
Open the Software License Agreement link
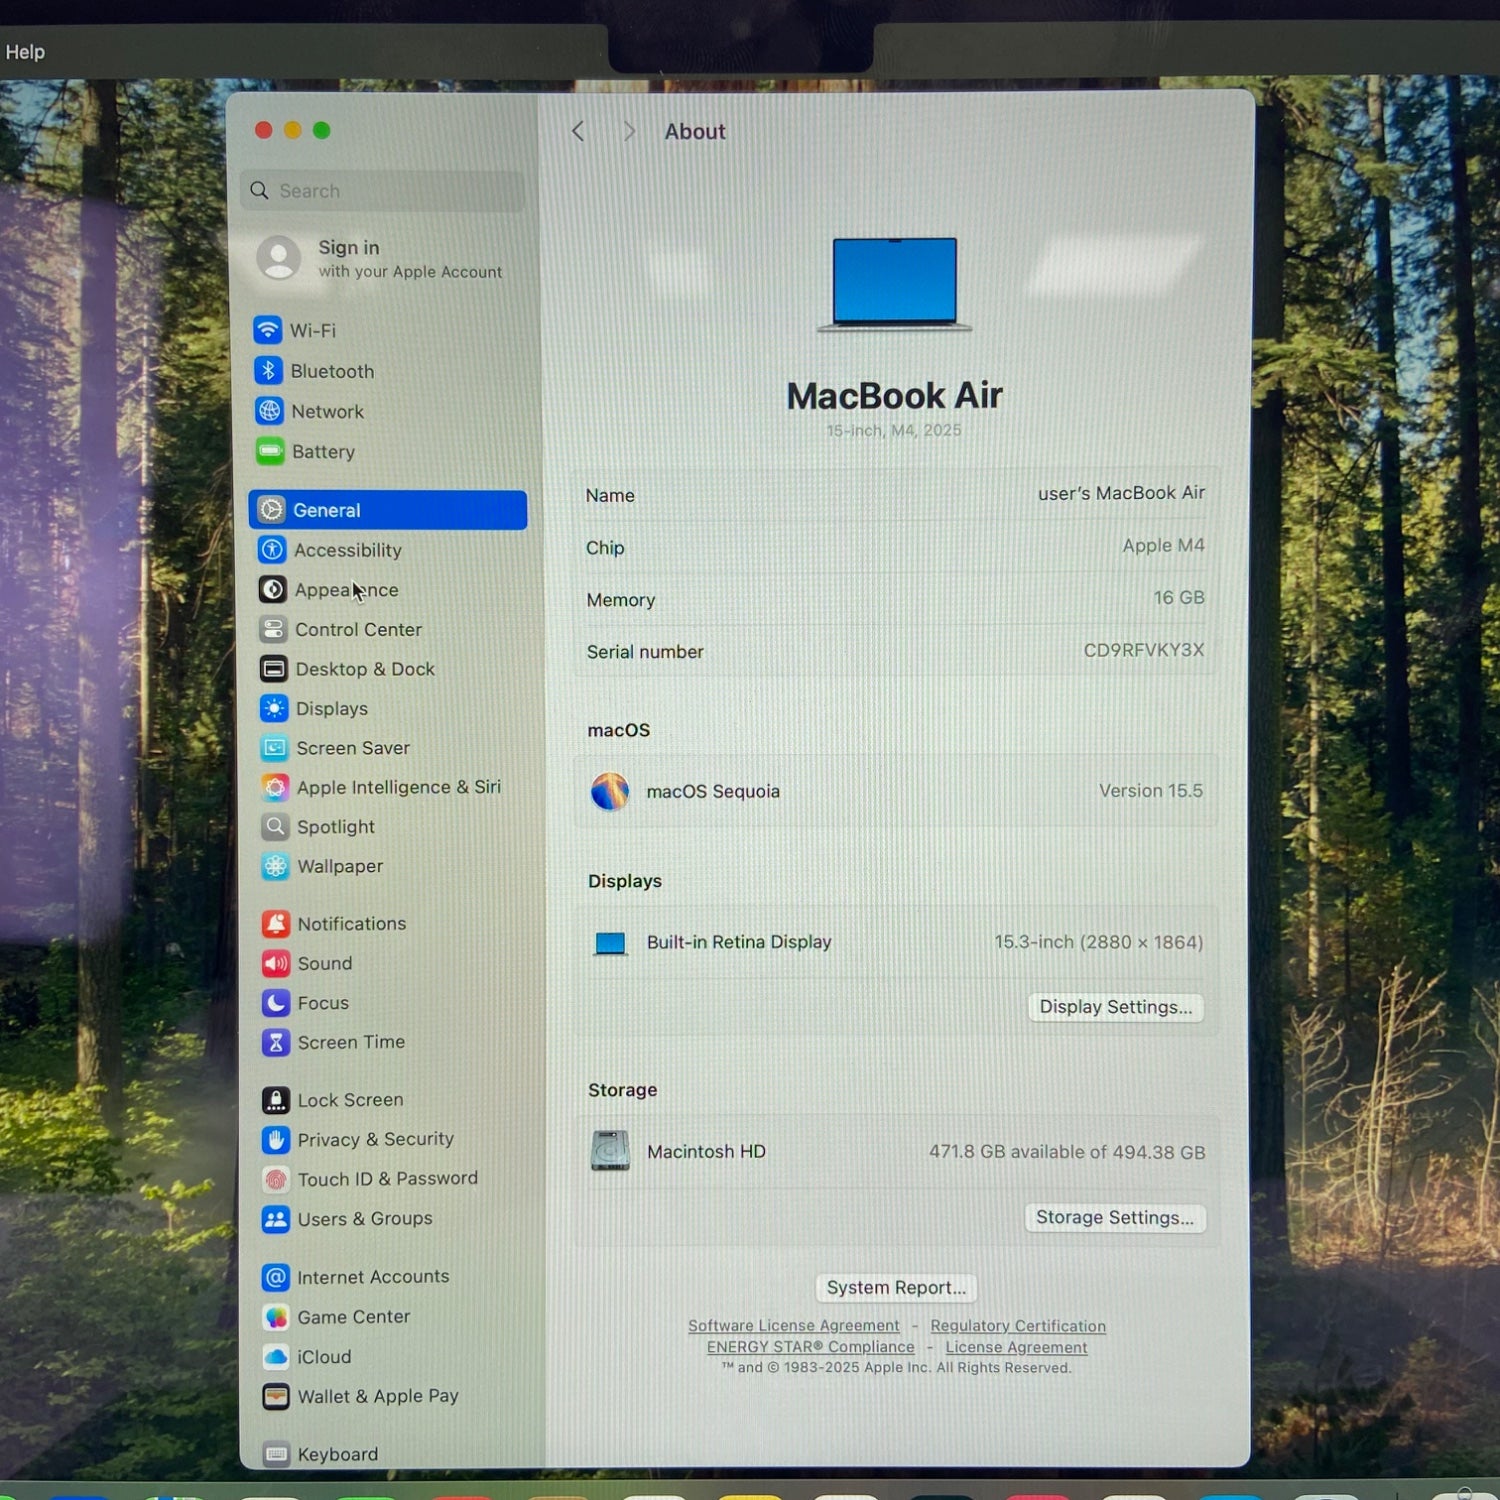(x=794, y=1326)
